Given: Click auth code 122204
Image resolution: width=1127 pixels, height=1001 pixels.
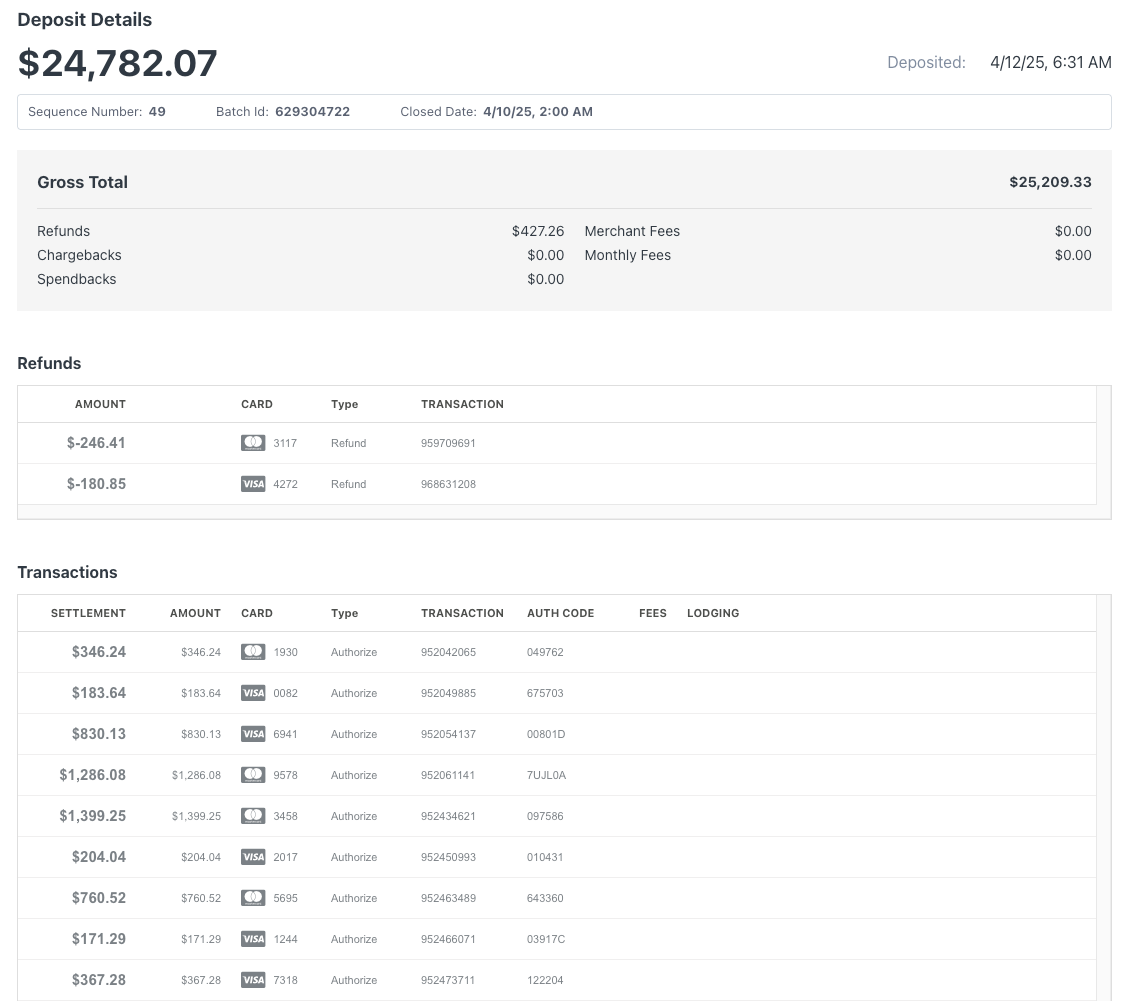Looking at the screenshot, I should (x=545, y=979).
